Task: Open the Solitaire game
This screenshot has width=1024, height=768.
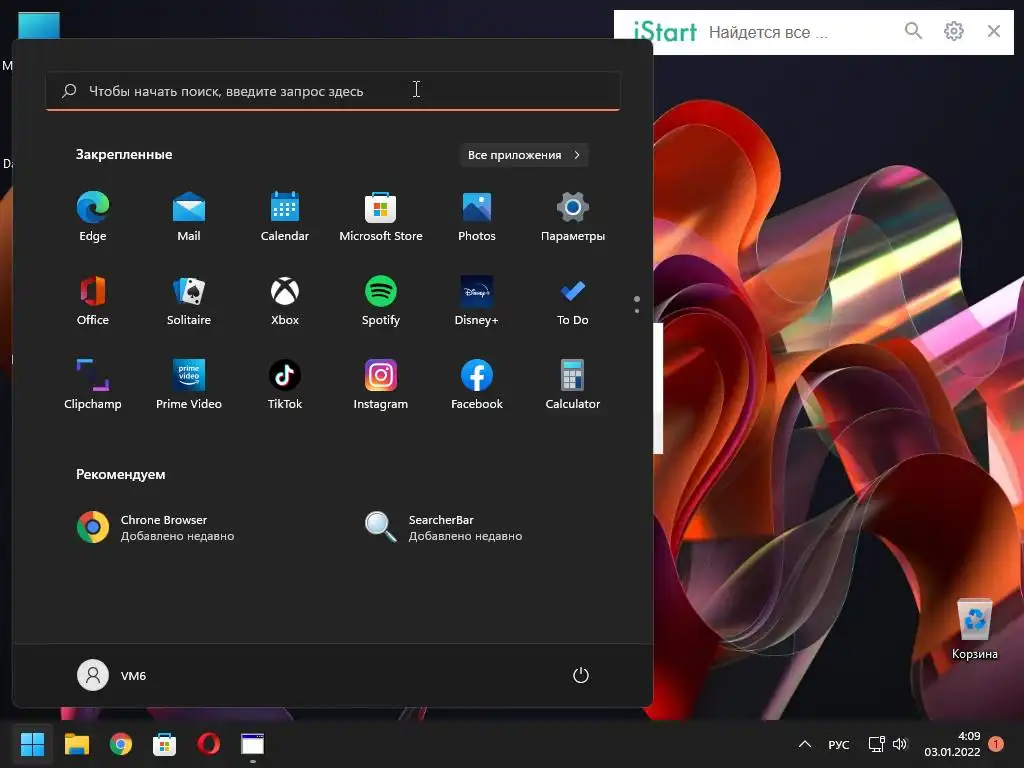Action: [189, 300]
